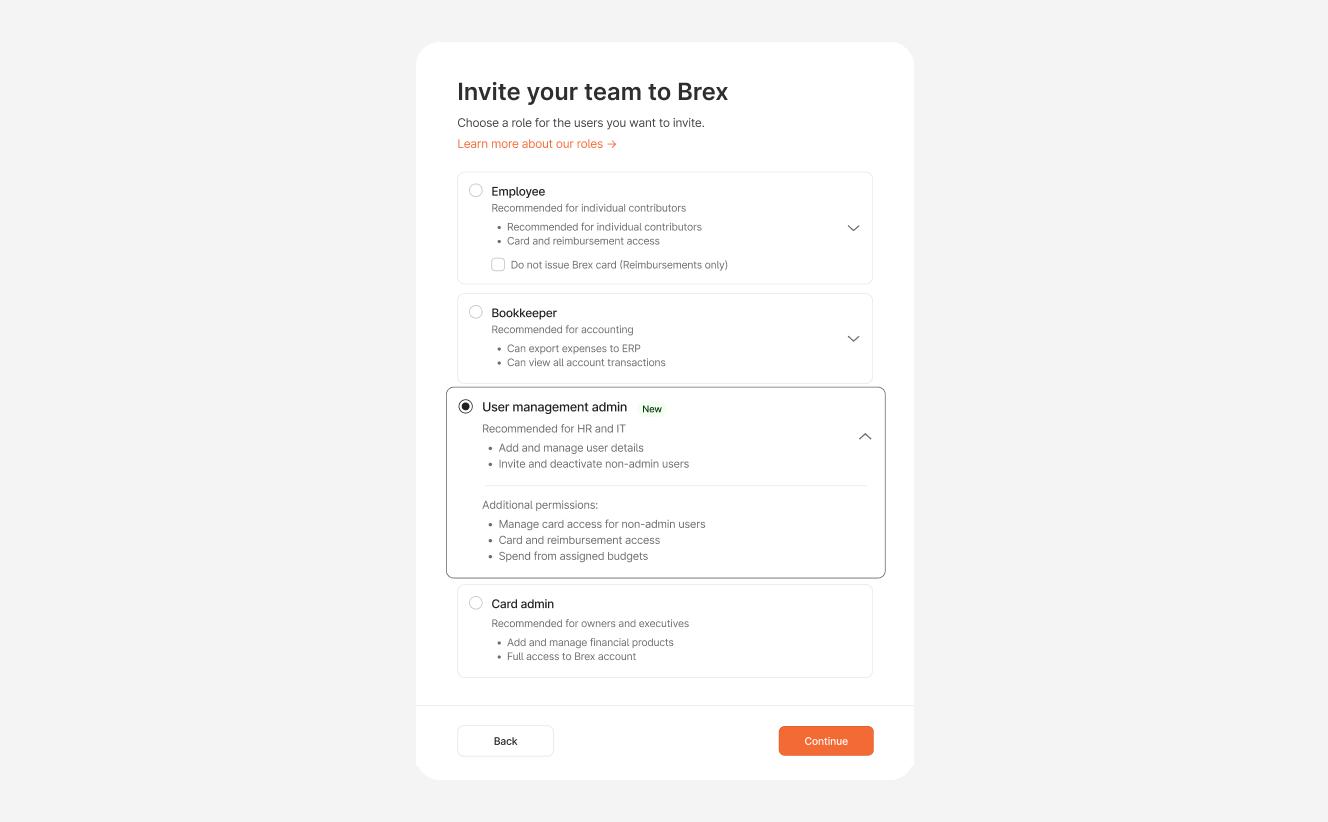The height and width of the screenshot is (822, 1328).
Task: Select the Employee role radio button
Action: click(x=476, y=190)
